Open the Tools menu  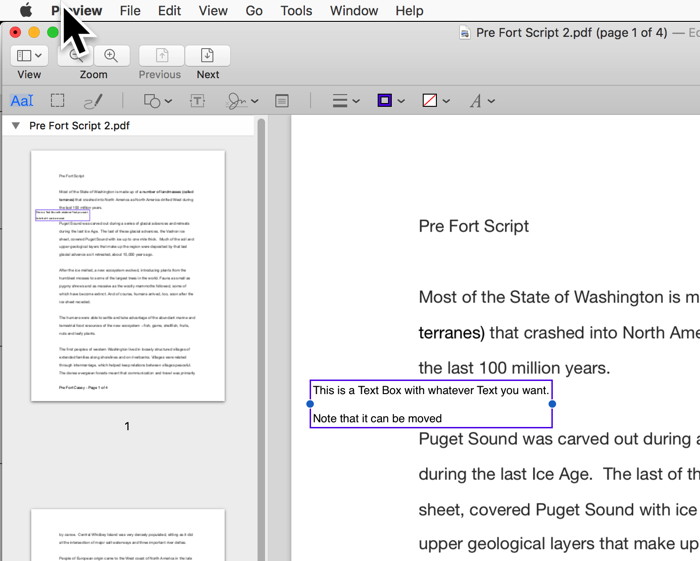point(296,11)
